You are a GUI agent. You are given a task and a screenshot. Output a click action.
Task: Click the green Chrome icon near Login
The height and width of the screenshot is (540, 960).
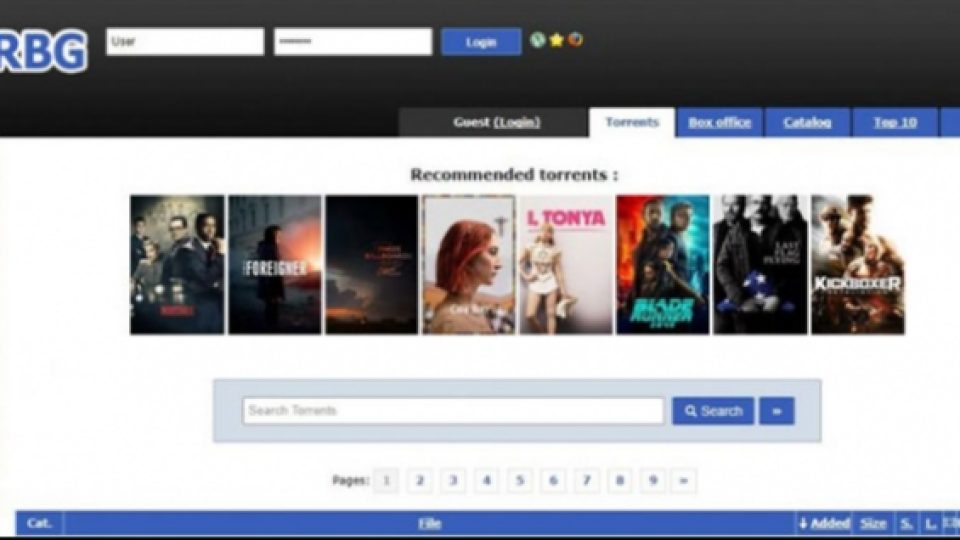(538, 40)
